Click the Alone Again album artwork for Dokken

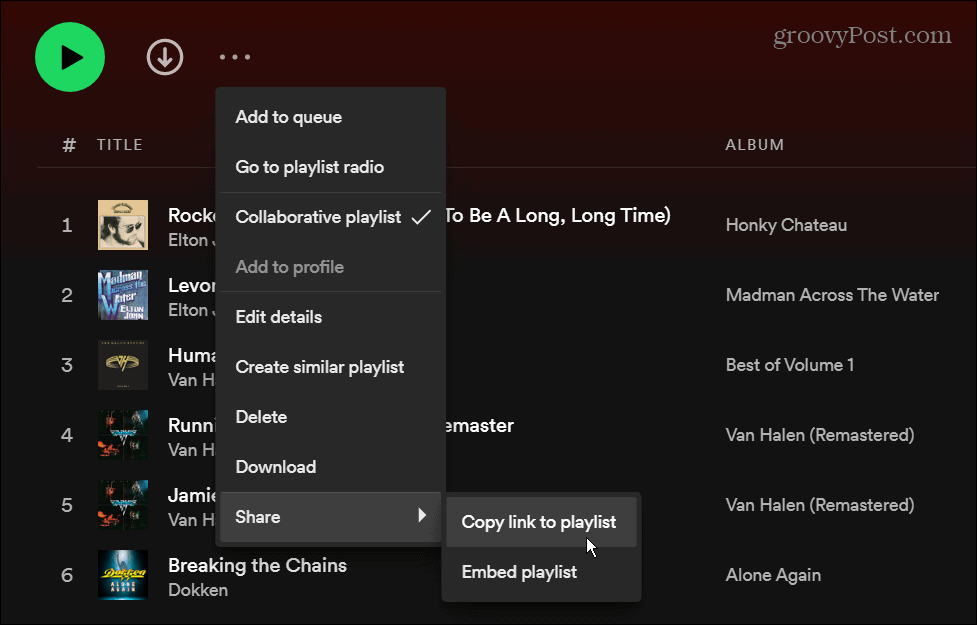coord(122,575)
